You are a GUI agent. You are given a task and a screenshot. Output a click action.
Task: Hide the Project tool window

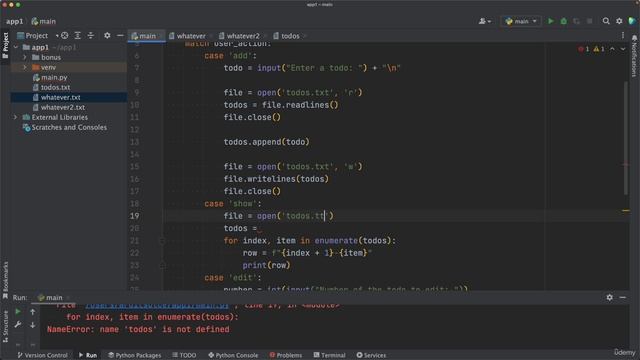[x=120, y=36]
